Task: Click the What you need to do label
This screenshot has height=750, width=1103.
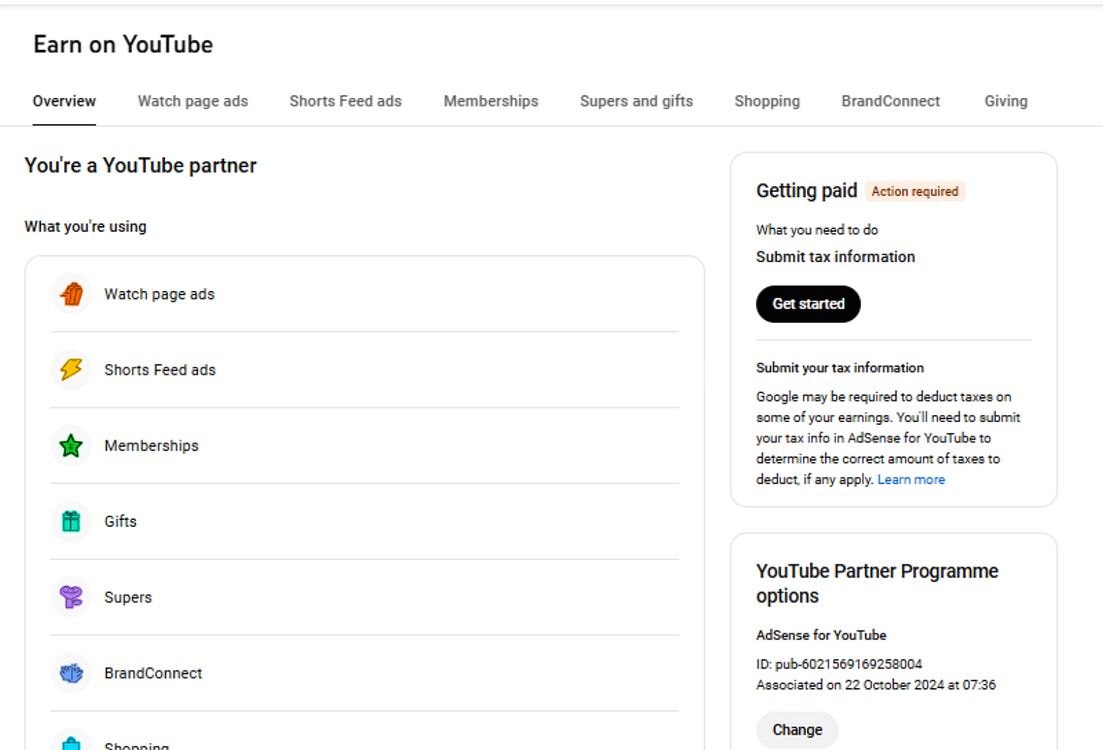Action: (x=817, y=230)
